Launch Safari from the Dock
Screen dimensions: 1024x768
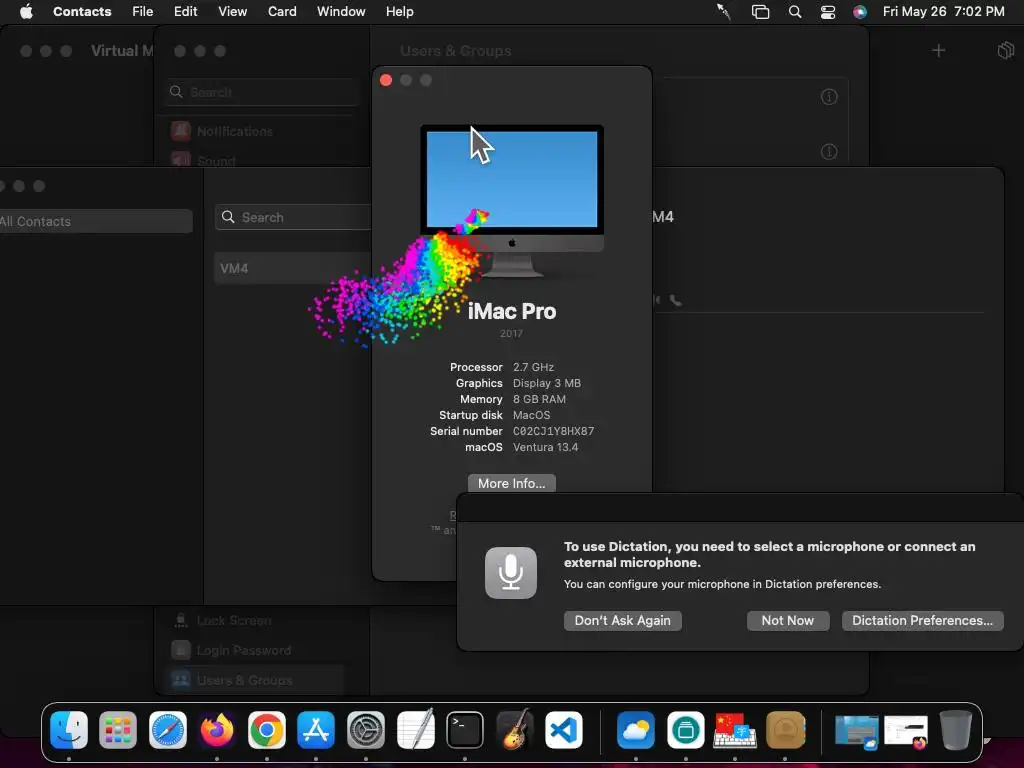coord(168,729)
